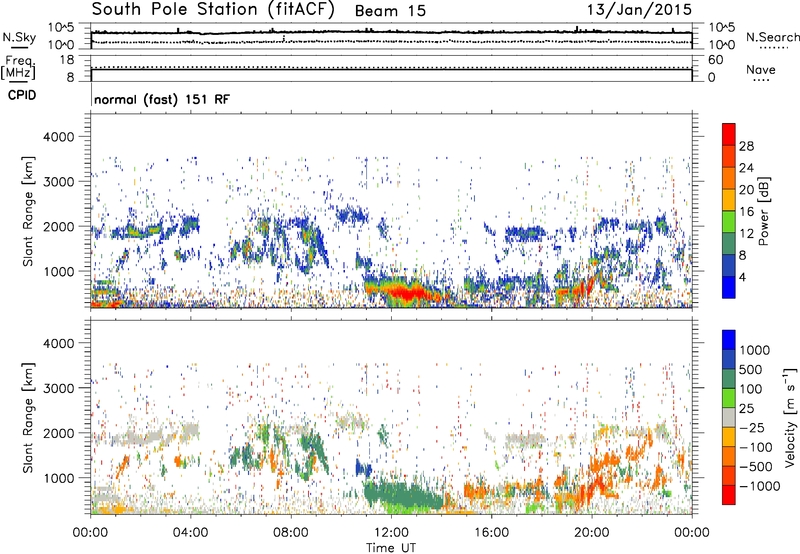Click the strong red echo near 12:00 in power panel
This screenshot has width=800, height=554.
coord(408,292)
